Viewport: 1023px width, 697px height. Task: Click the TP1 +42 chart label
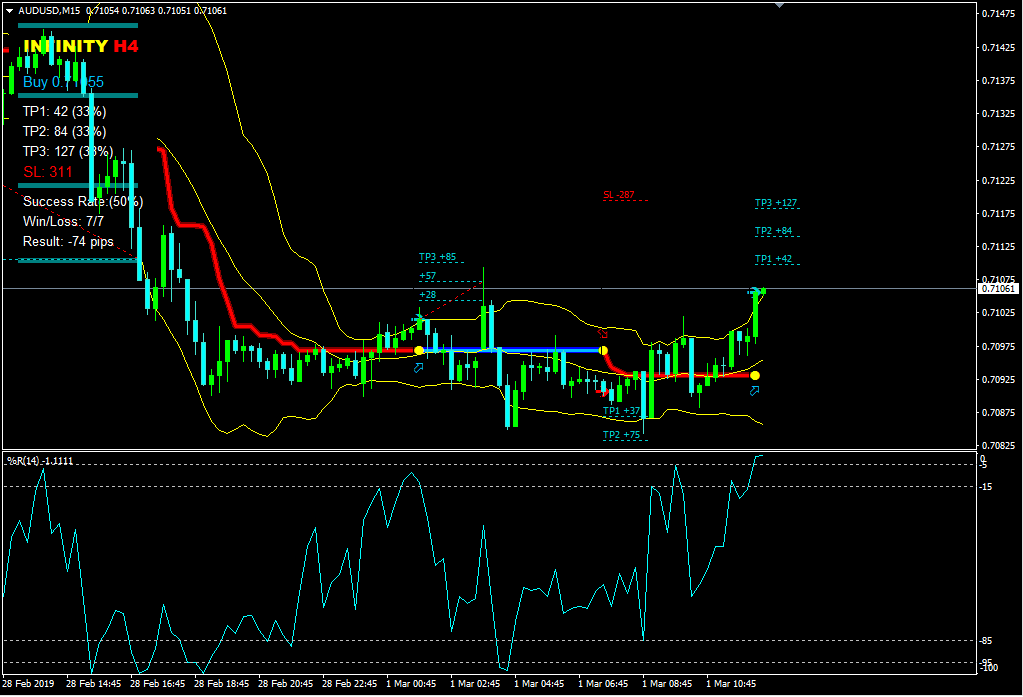click(x=773, y=259)
